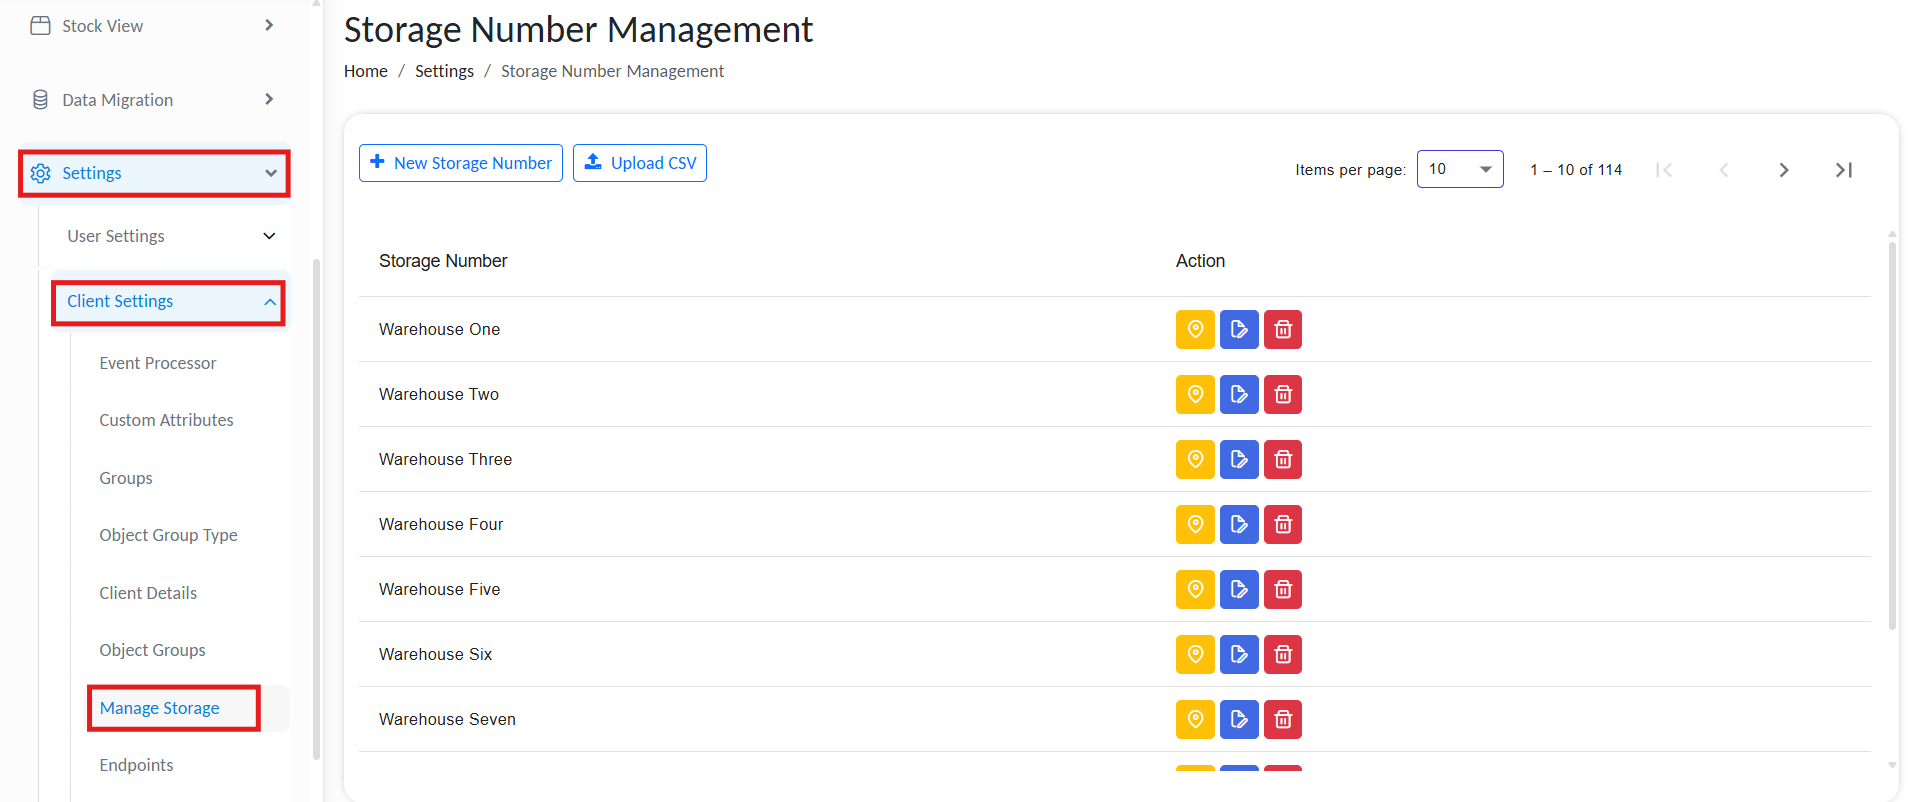Go to the next page of results
This screenshot has width=1916, height=802.
pos(1783,170)
